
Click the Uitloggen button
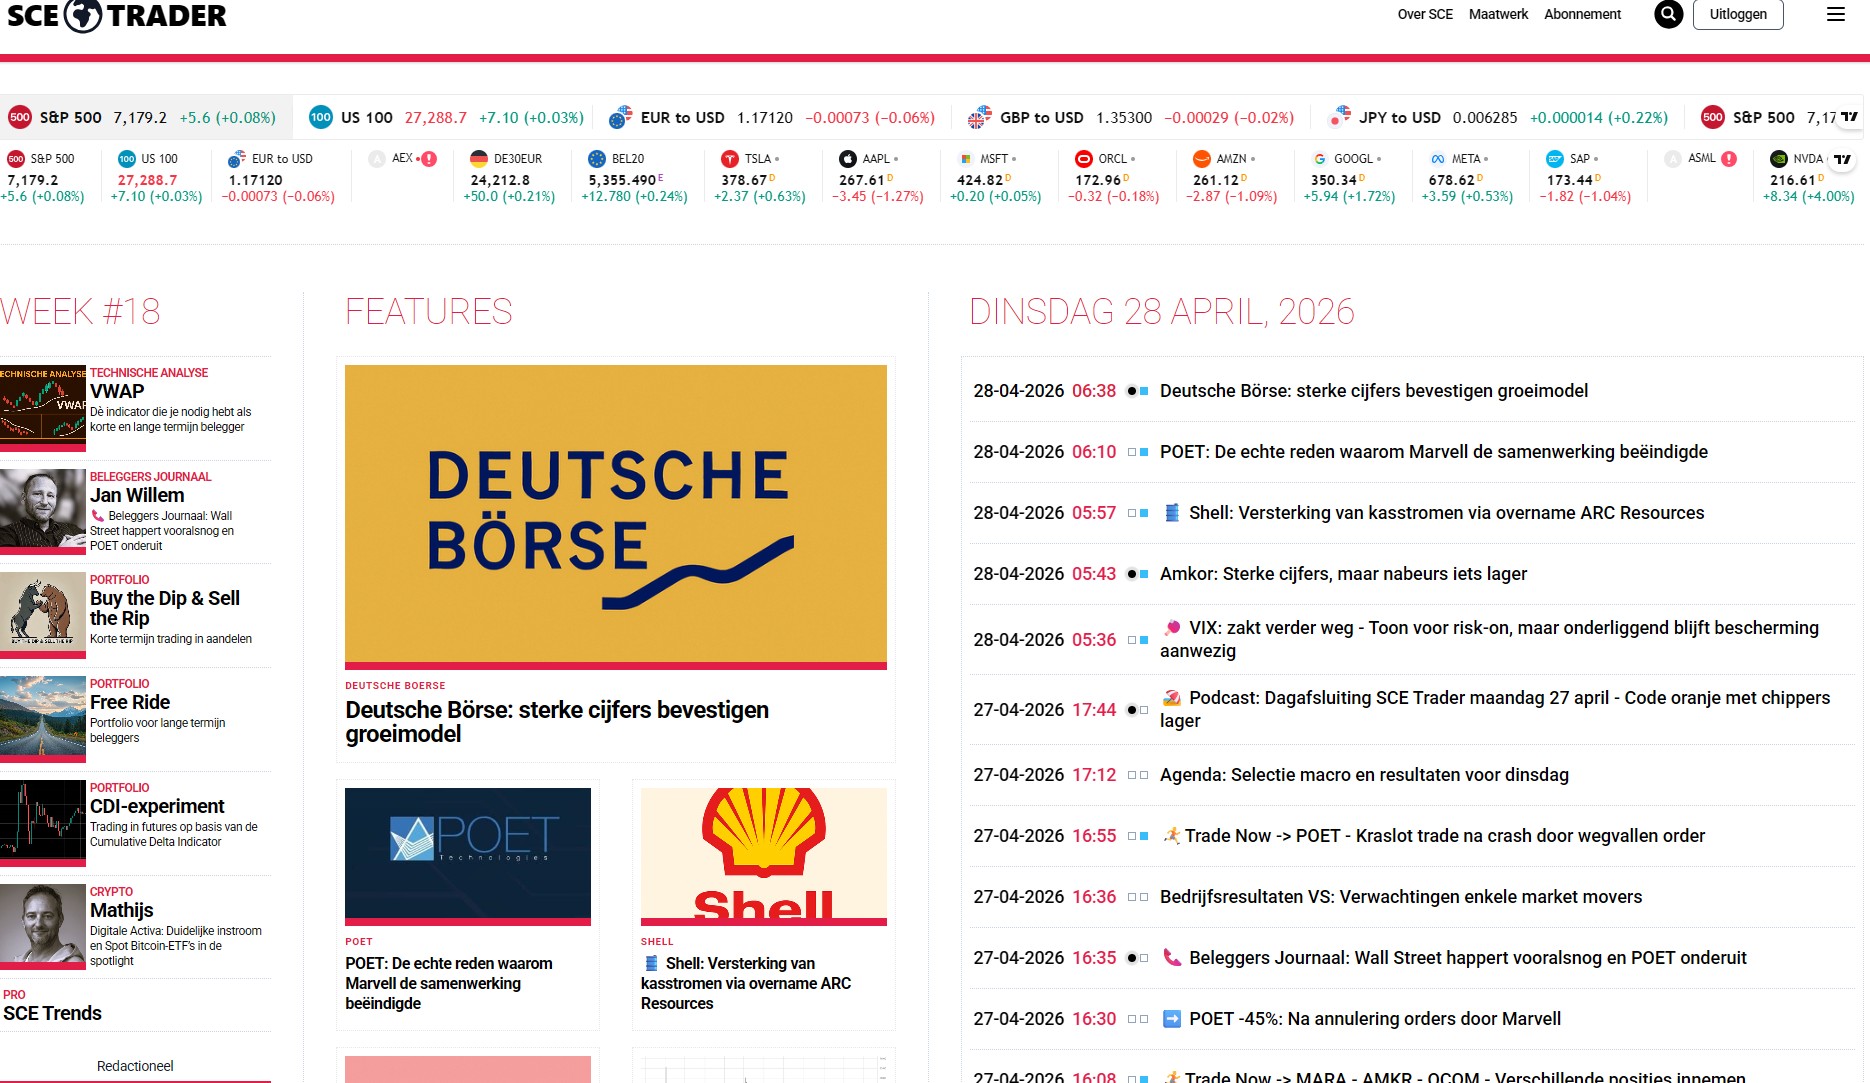click(x=1738, y=14)
